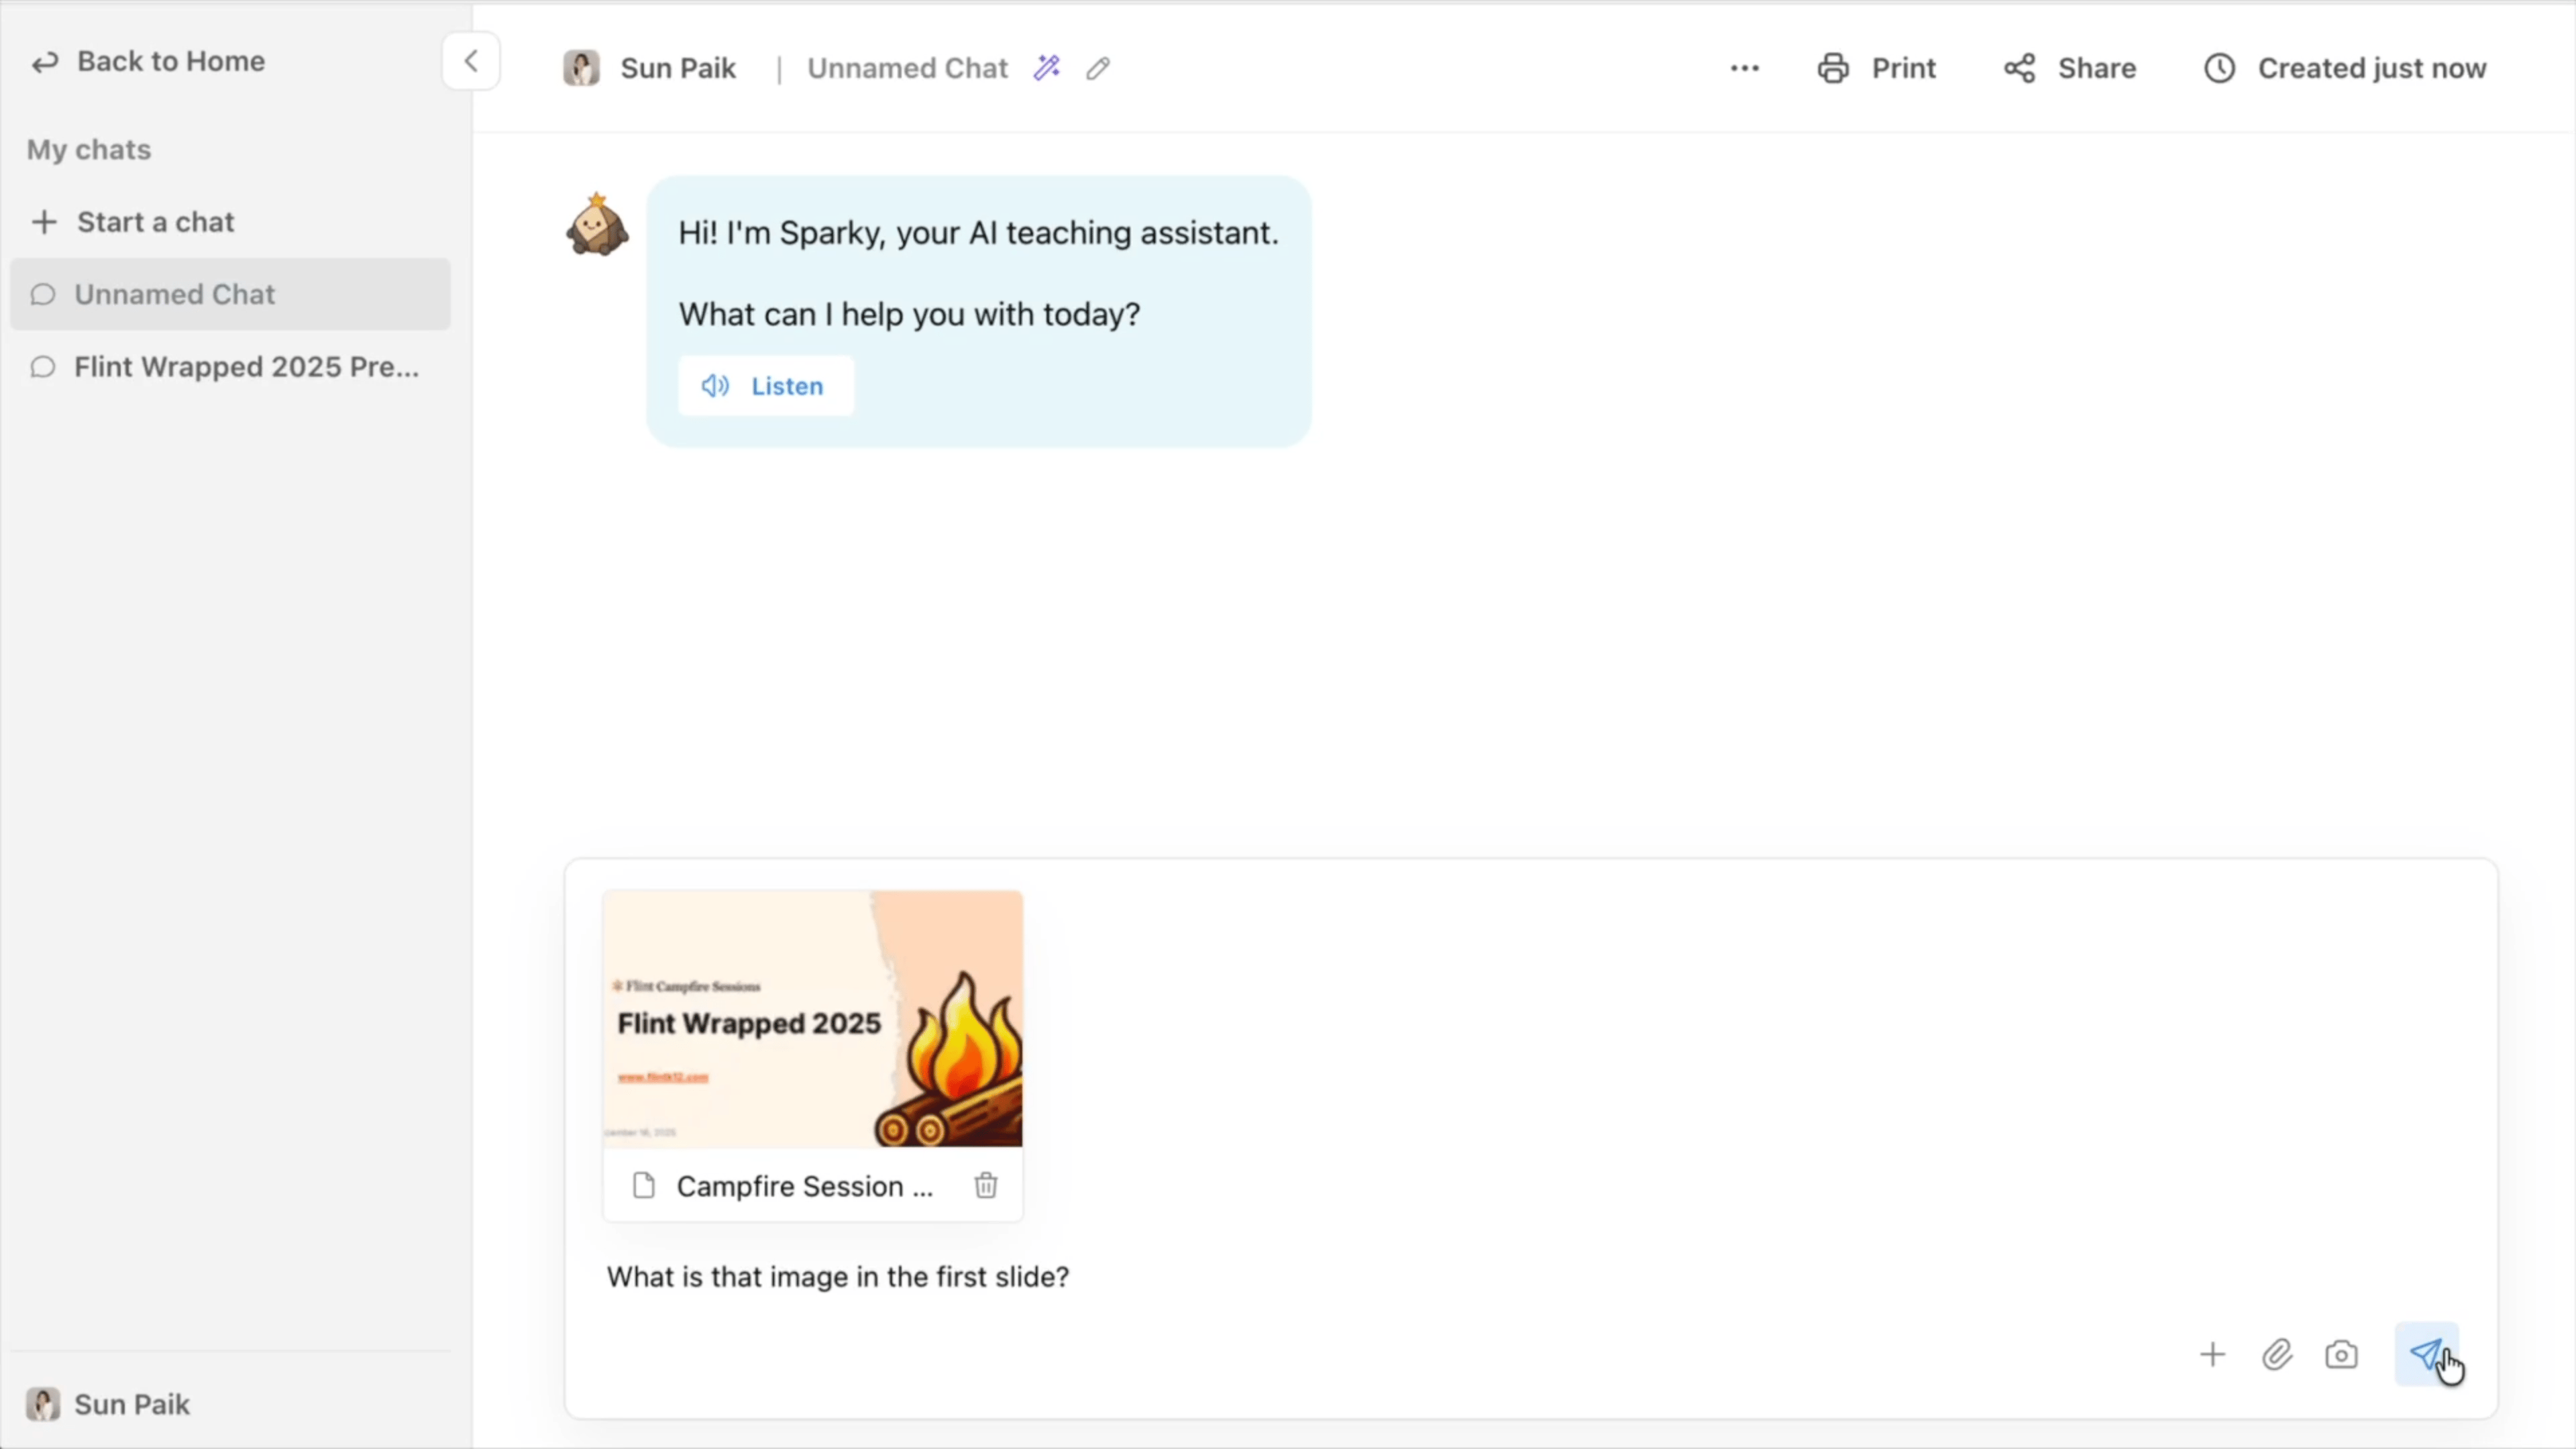This screenshot has height=1449, width=2576.
Task: Click Back to Home
Action: tap(148, 61)
